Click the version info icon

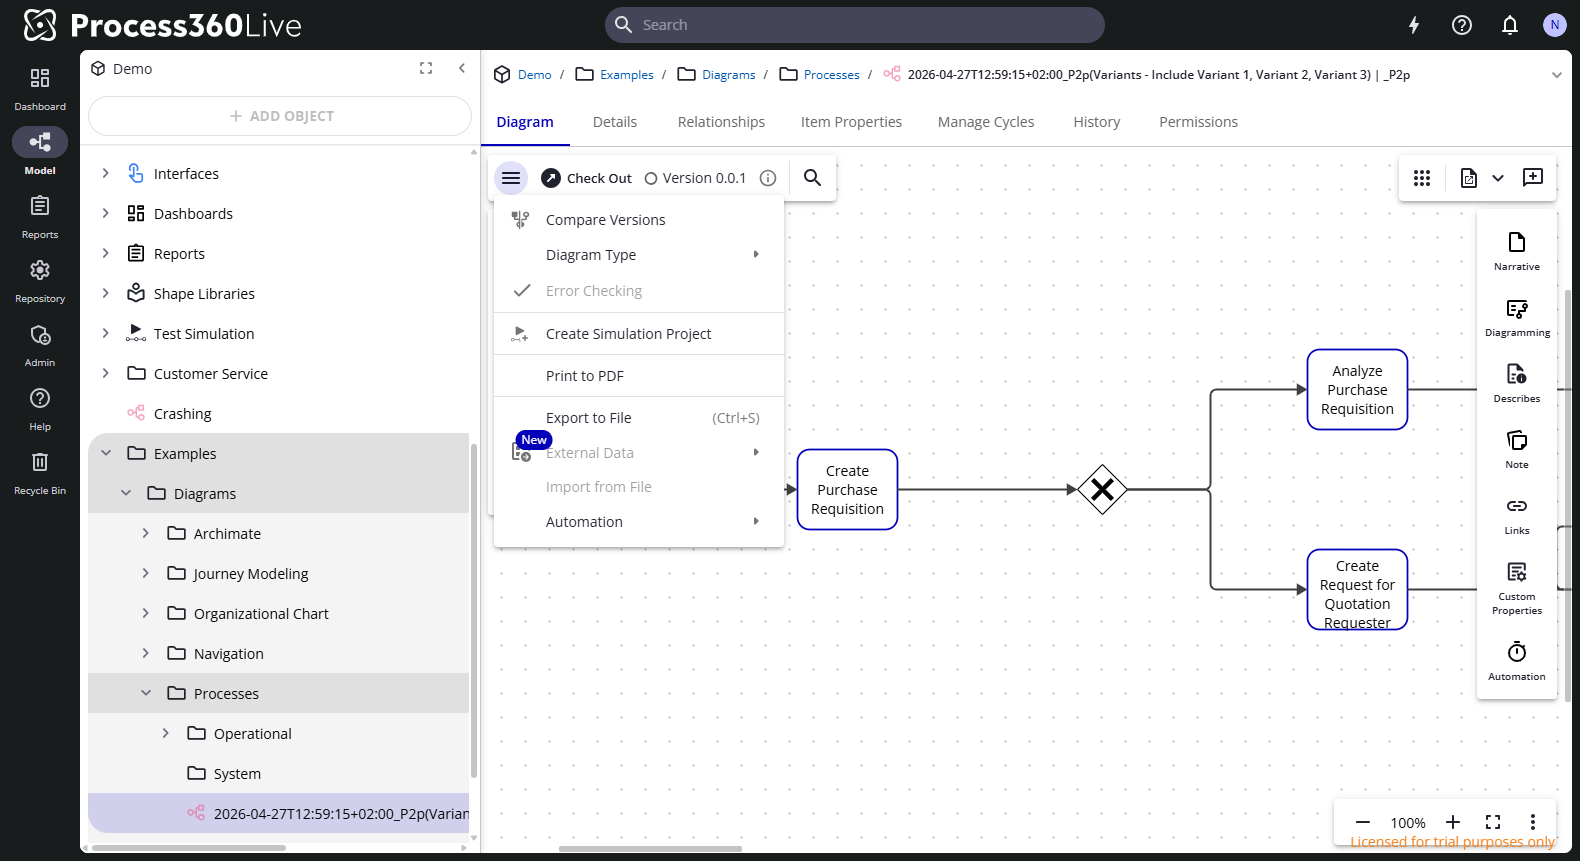(768, 178)
